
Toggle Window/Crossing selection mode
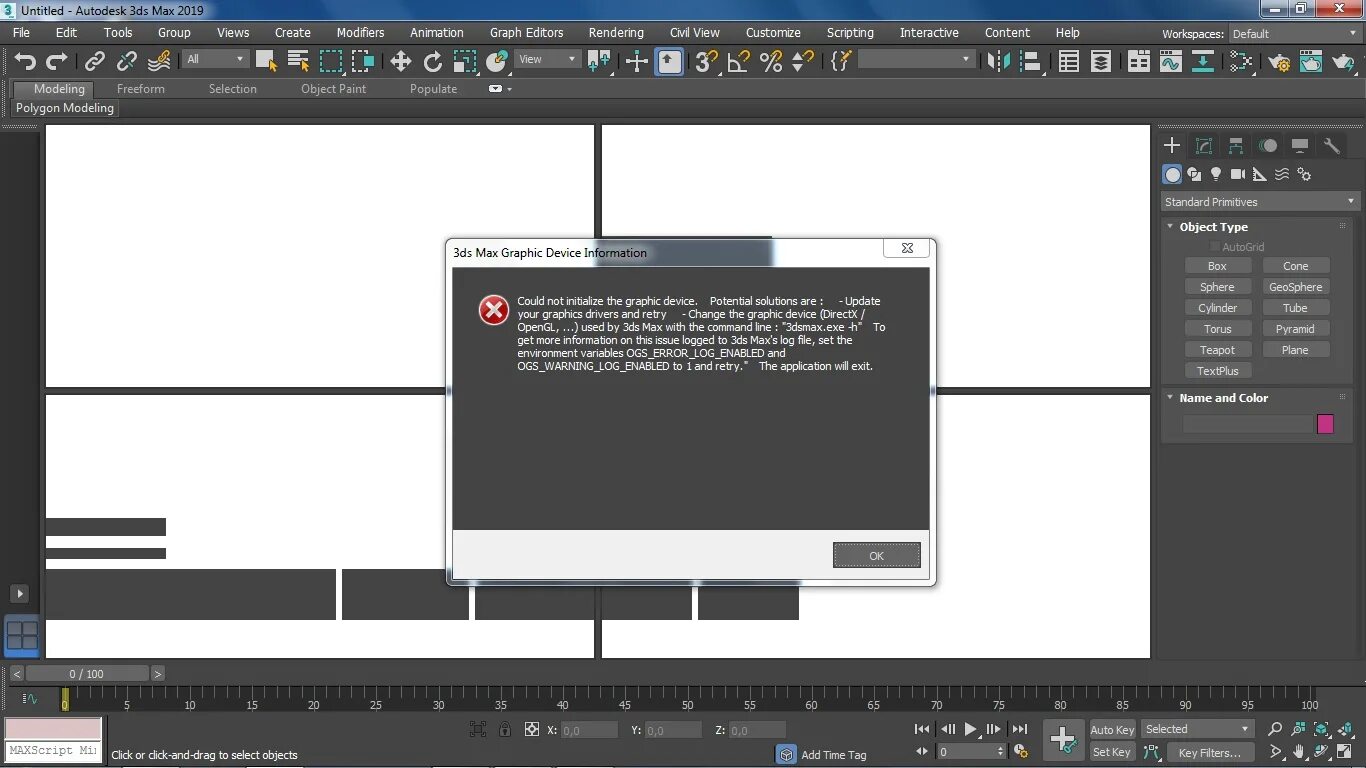[363, 62]
